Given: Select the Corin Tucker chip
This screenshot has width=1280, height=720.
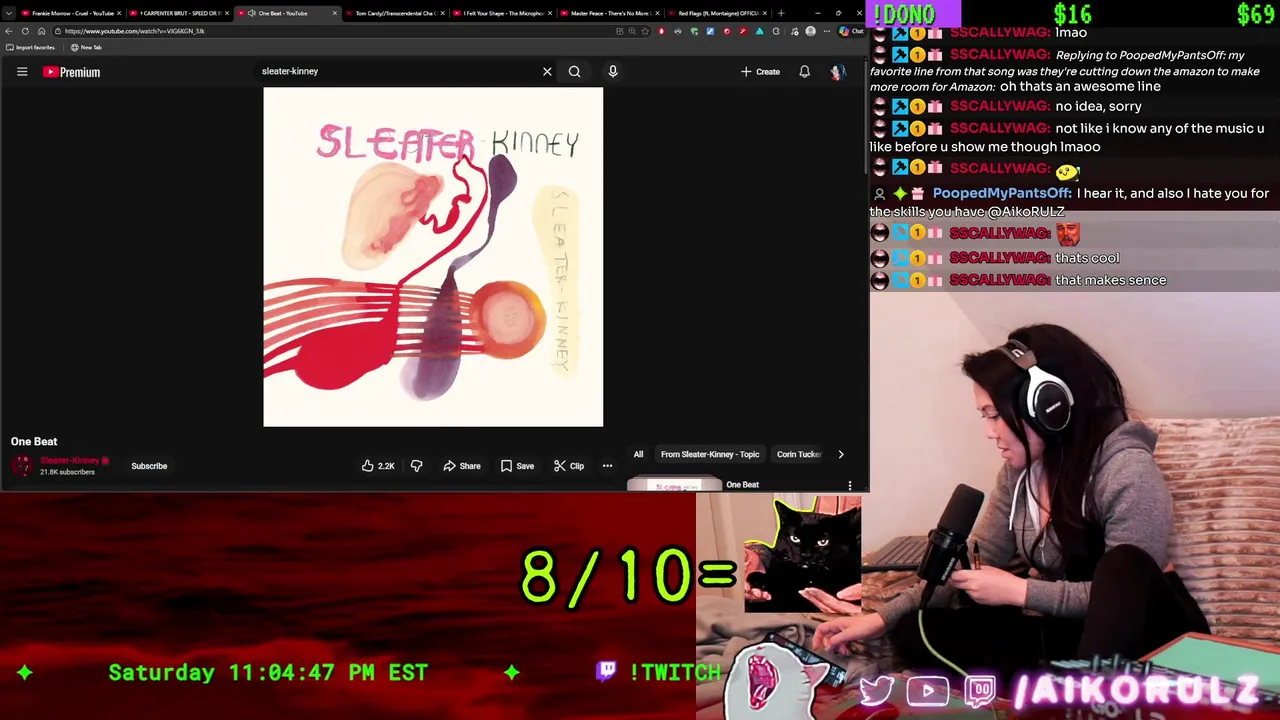Looking at the screenshot, I should point(798,454).
